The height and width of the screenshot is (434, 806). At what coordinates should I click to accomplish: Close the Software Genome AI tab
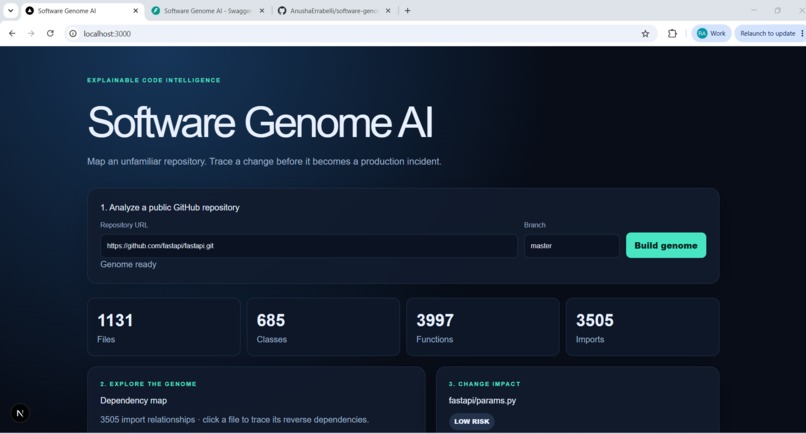136,10
